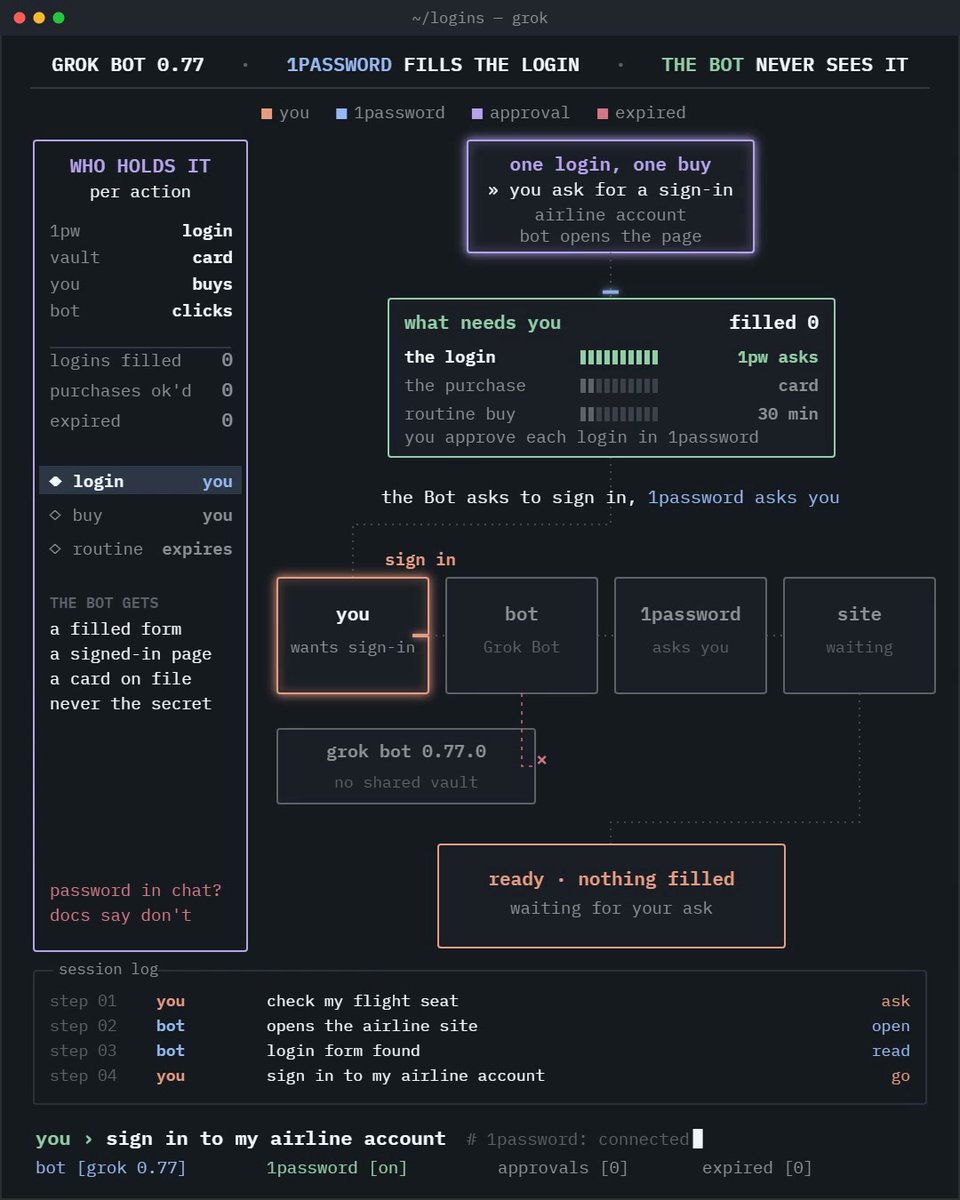Select the "1password asks you" flow box
Image resolution: width=960 pixels, height=1200 pixels.
[690, 635]
